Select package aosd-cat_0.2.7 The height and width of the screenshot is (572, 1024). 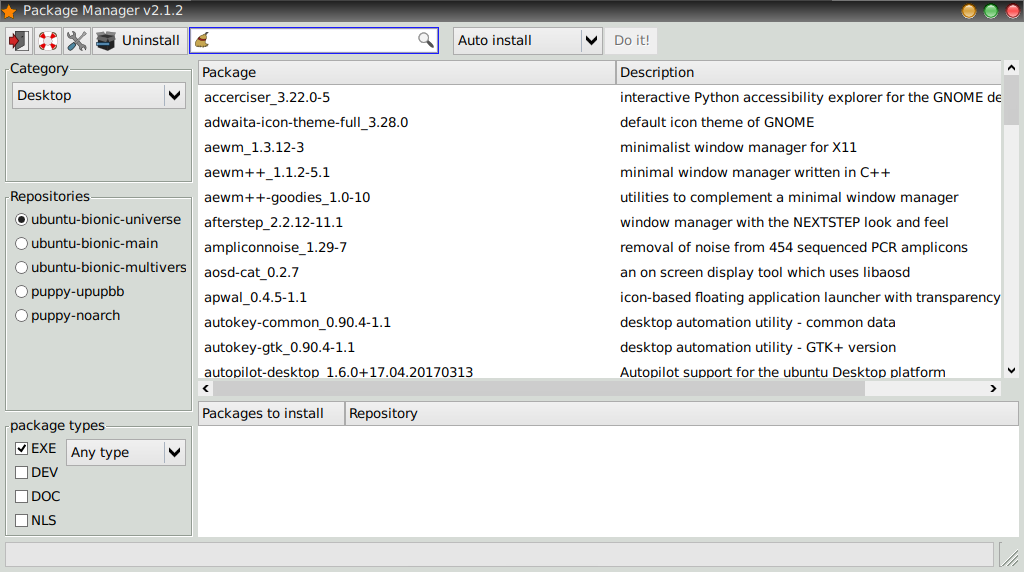[x=251, y=272]
